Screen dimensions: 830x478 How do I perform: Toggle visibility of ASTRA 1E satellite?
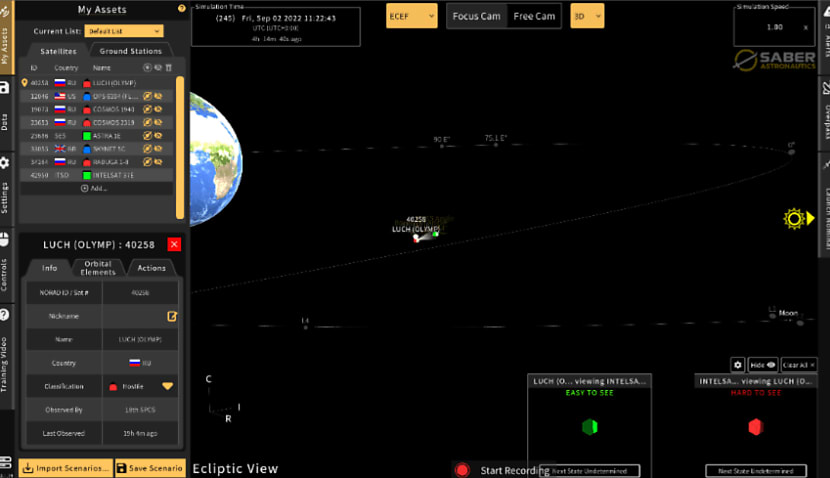[158, 136]
